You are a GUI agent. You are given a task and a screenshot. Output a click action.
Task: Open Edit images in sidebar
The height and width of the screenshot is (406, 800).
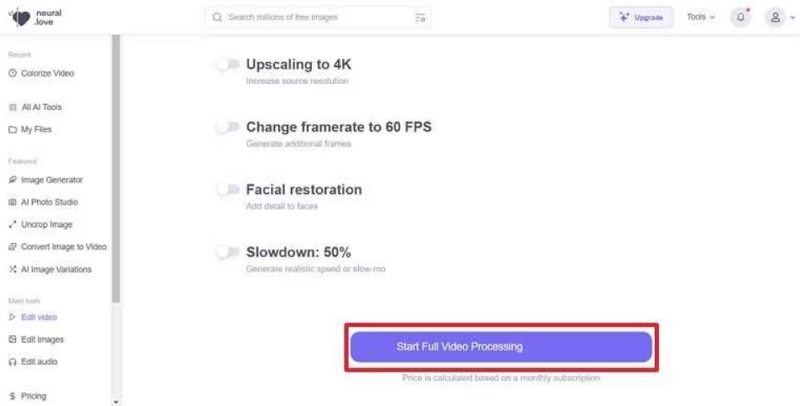pos(42,339)
